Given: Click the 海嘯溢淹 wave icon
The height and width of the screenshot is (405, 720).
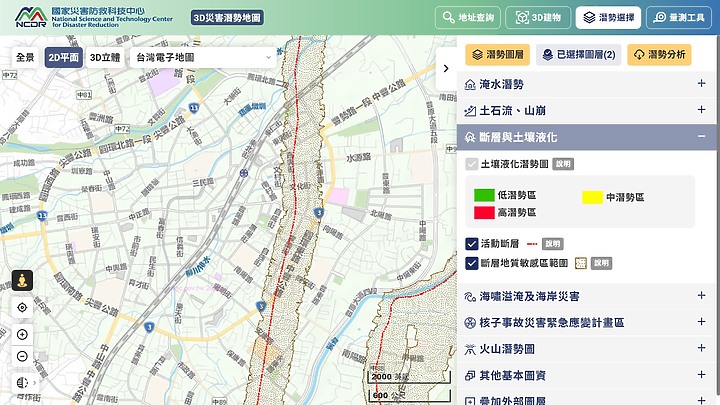Looking at the screenshot, I should (470, 297).
